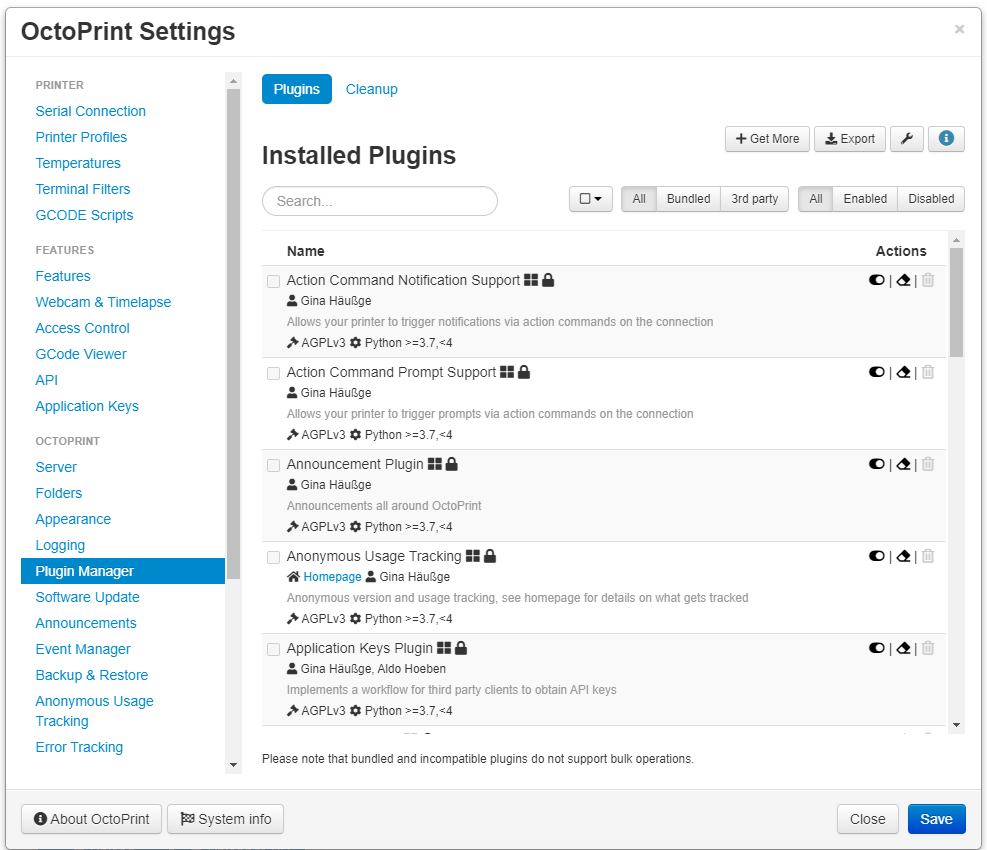The width and height of the screenshot is (987, 850).
Task: Clear data for Announcement Plugin using eraser icon
Action: point(903,464)
